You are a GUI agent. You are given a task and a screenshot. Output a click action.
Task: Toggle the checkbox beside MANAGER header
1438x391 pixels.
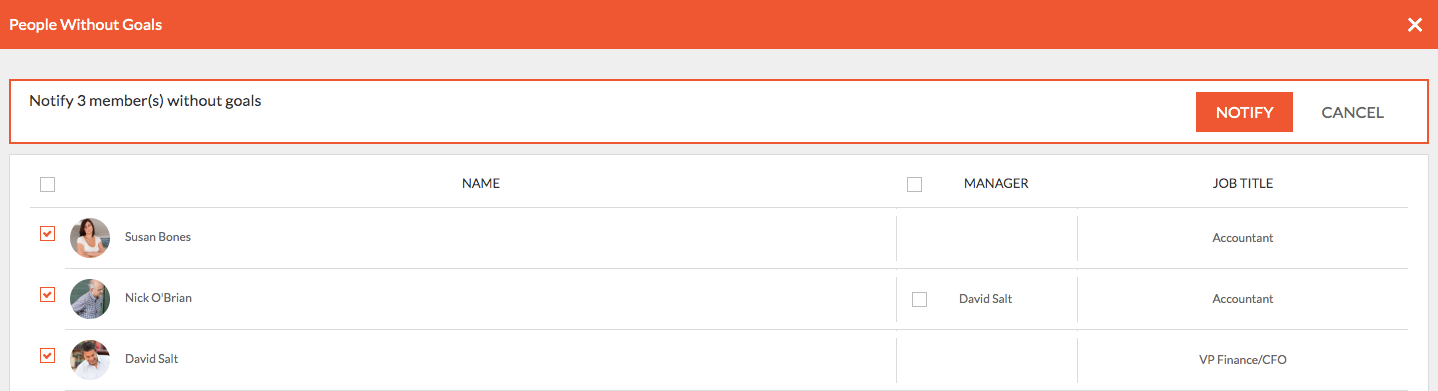(x=914, y=184)
